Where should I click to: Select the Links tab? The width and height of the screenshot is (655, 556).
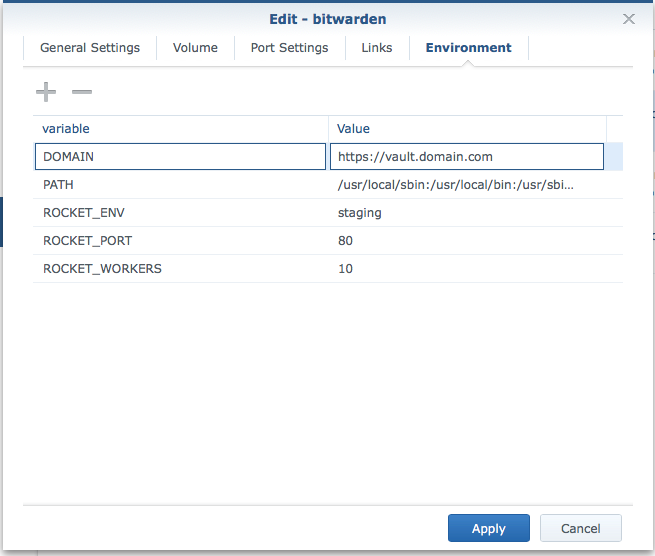click(377, 48)
